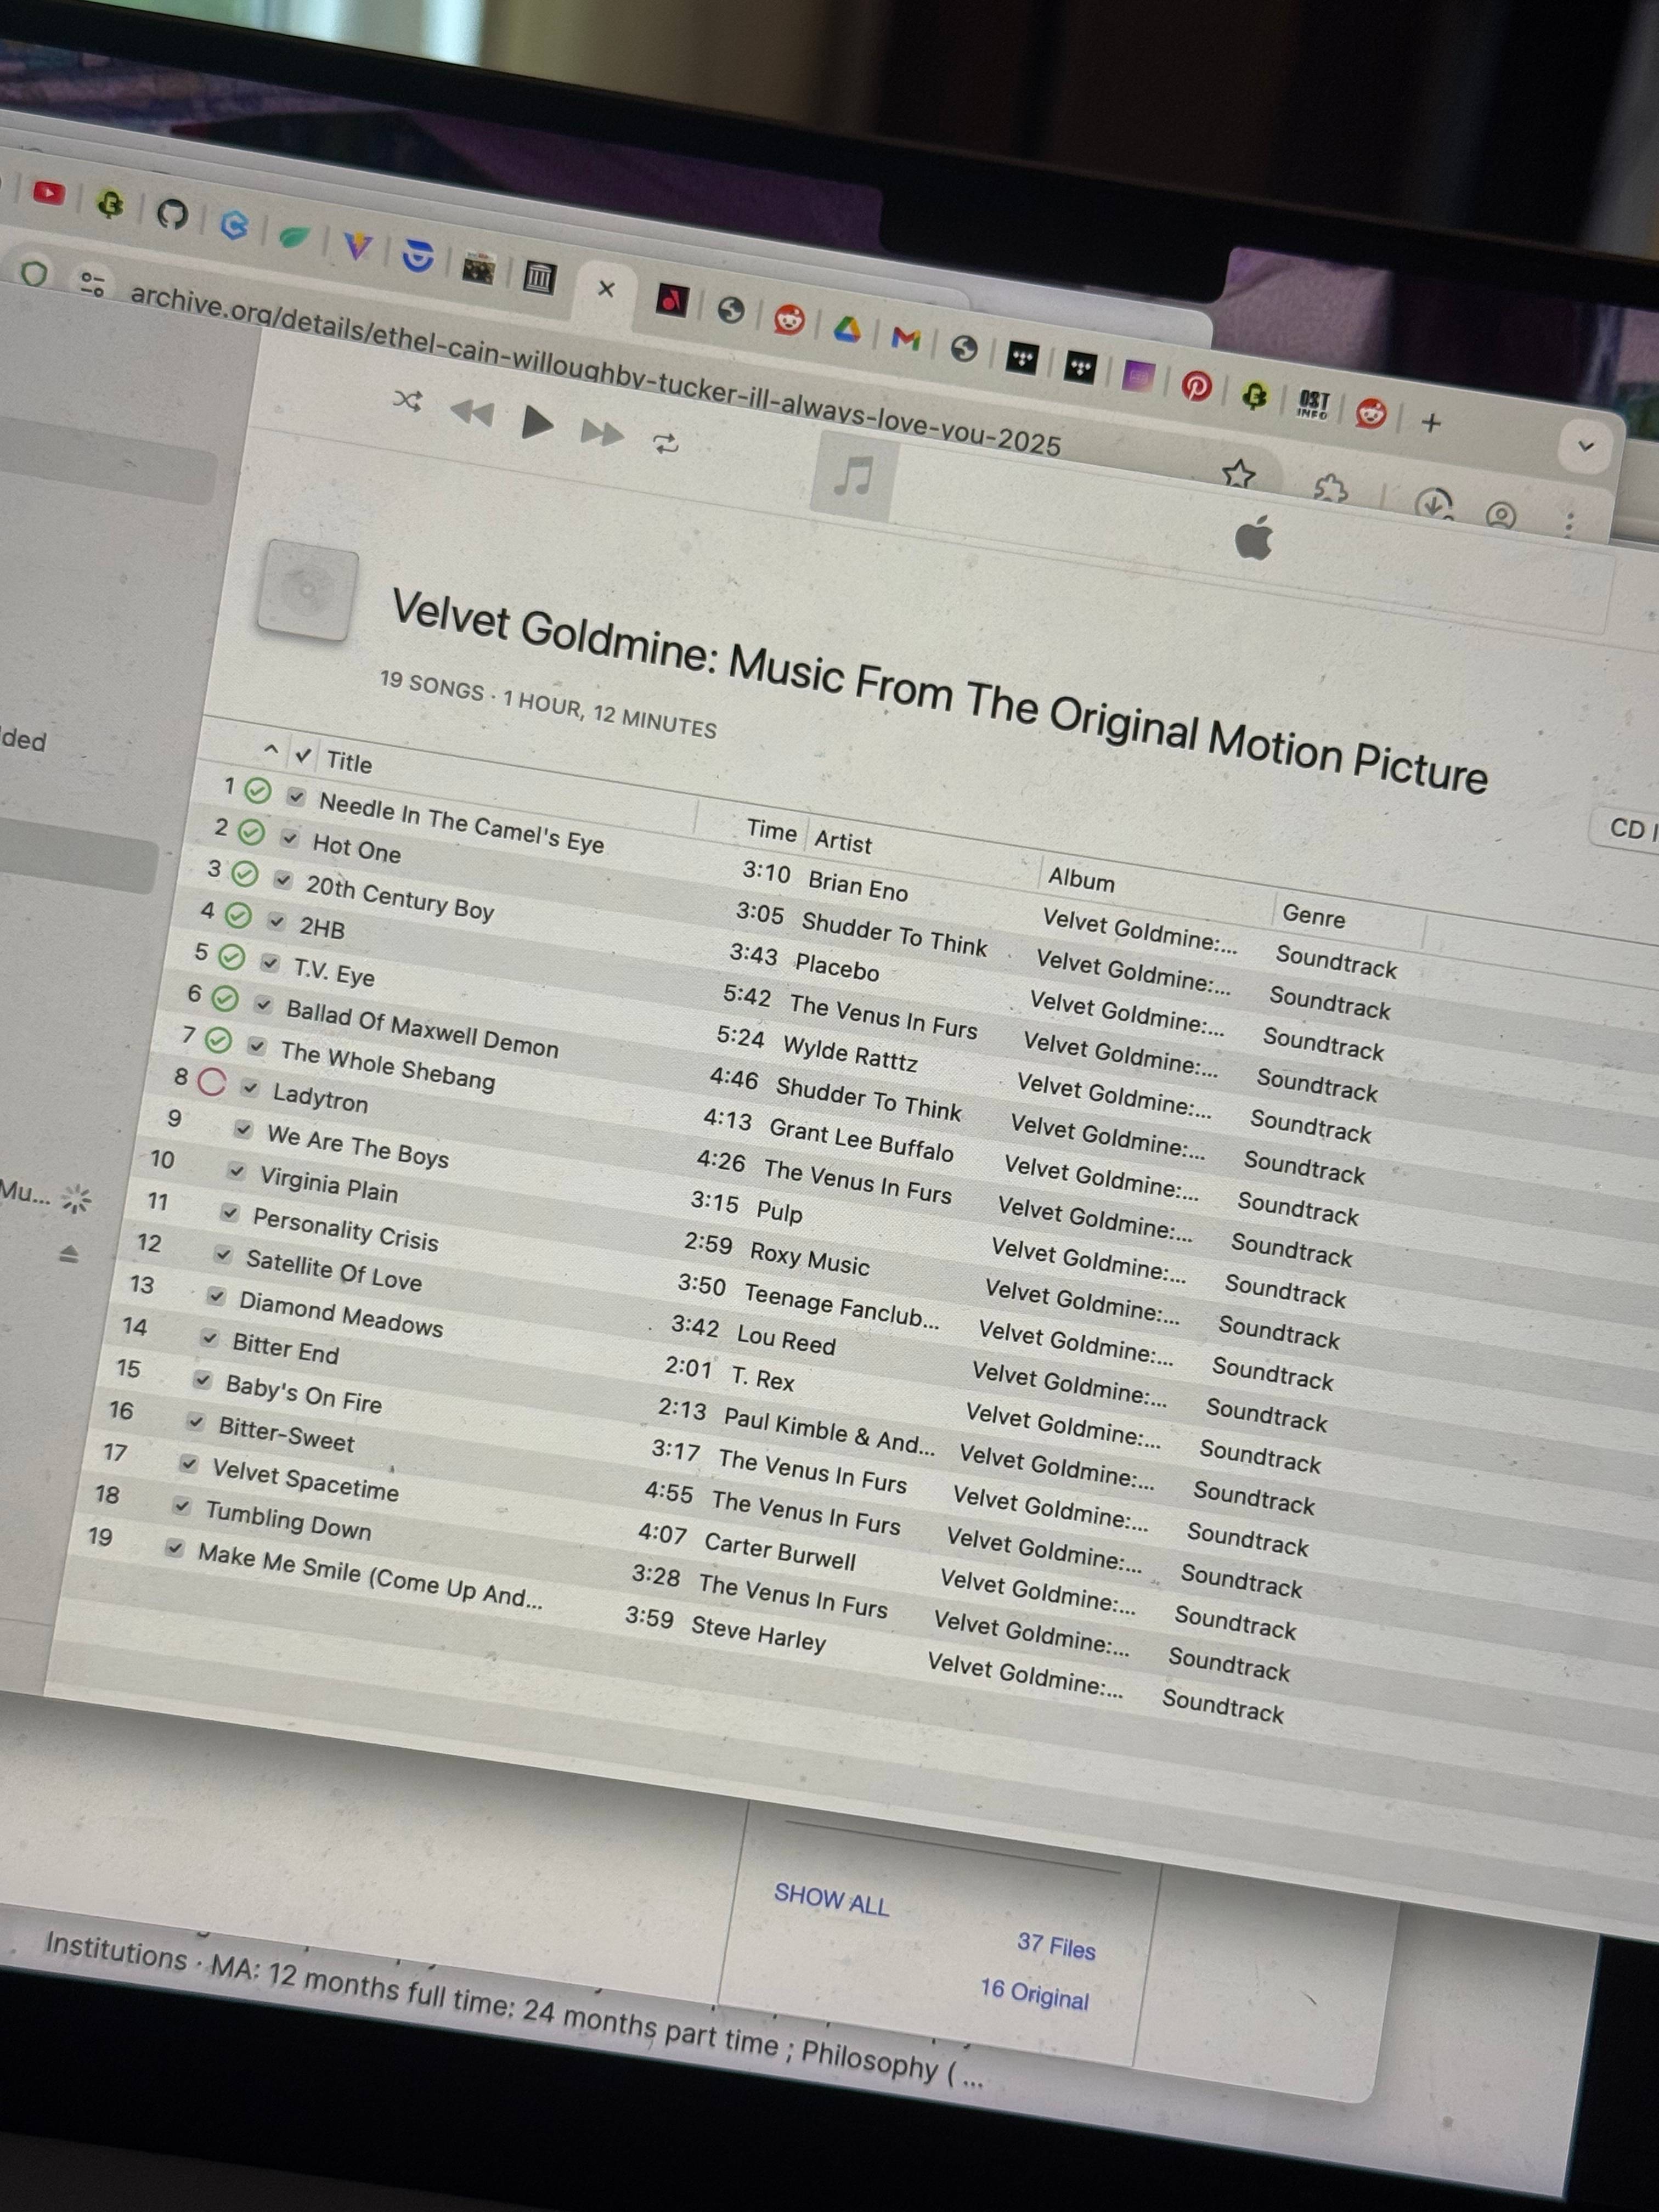Toggle the 2HB track checkbox
Image resolution: width=1659 pixels, height=2212 pixels.
click(x=277, y=922)
